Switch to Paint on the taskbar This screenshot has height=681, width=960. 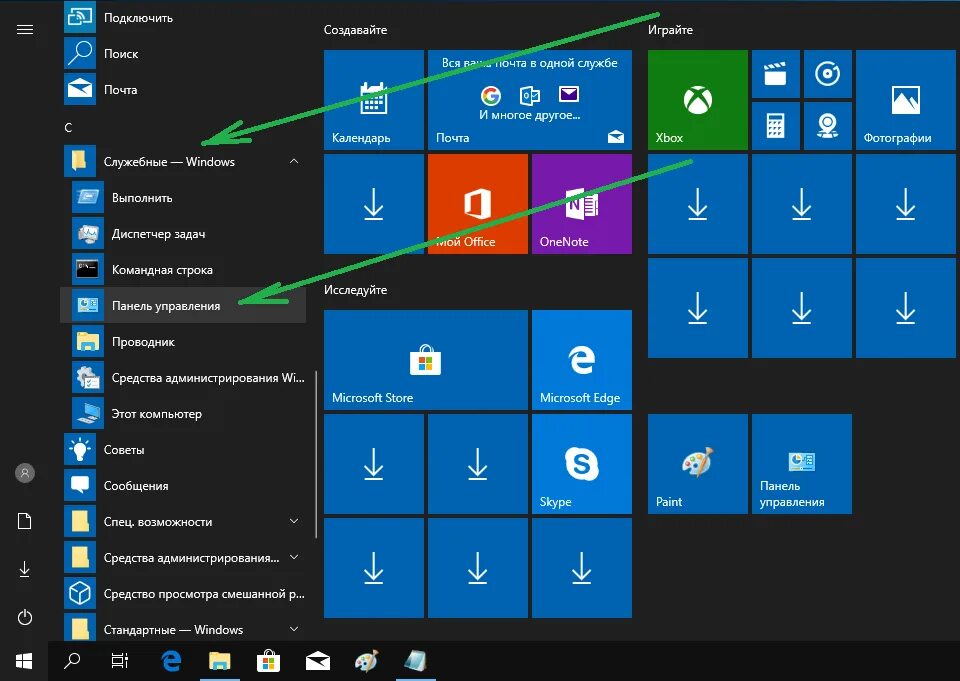[x=366, y=661]
